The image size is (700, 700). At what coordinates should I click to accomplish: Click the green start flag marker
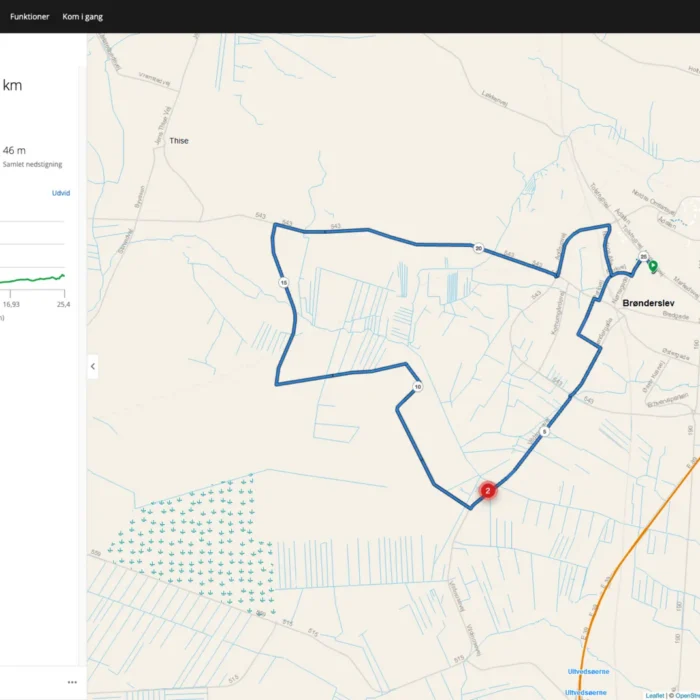click(x=653, y=266)
